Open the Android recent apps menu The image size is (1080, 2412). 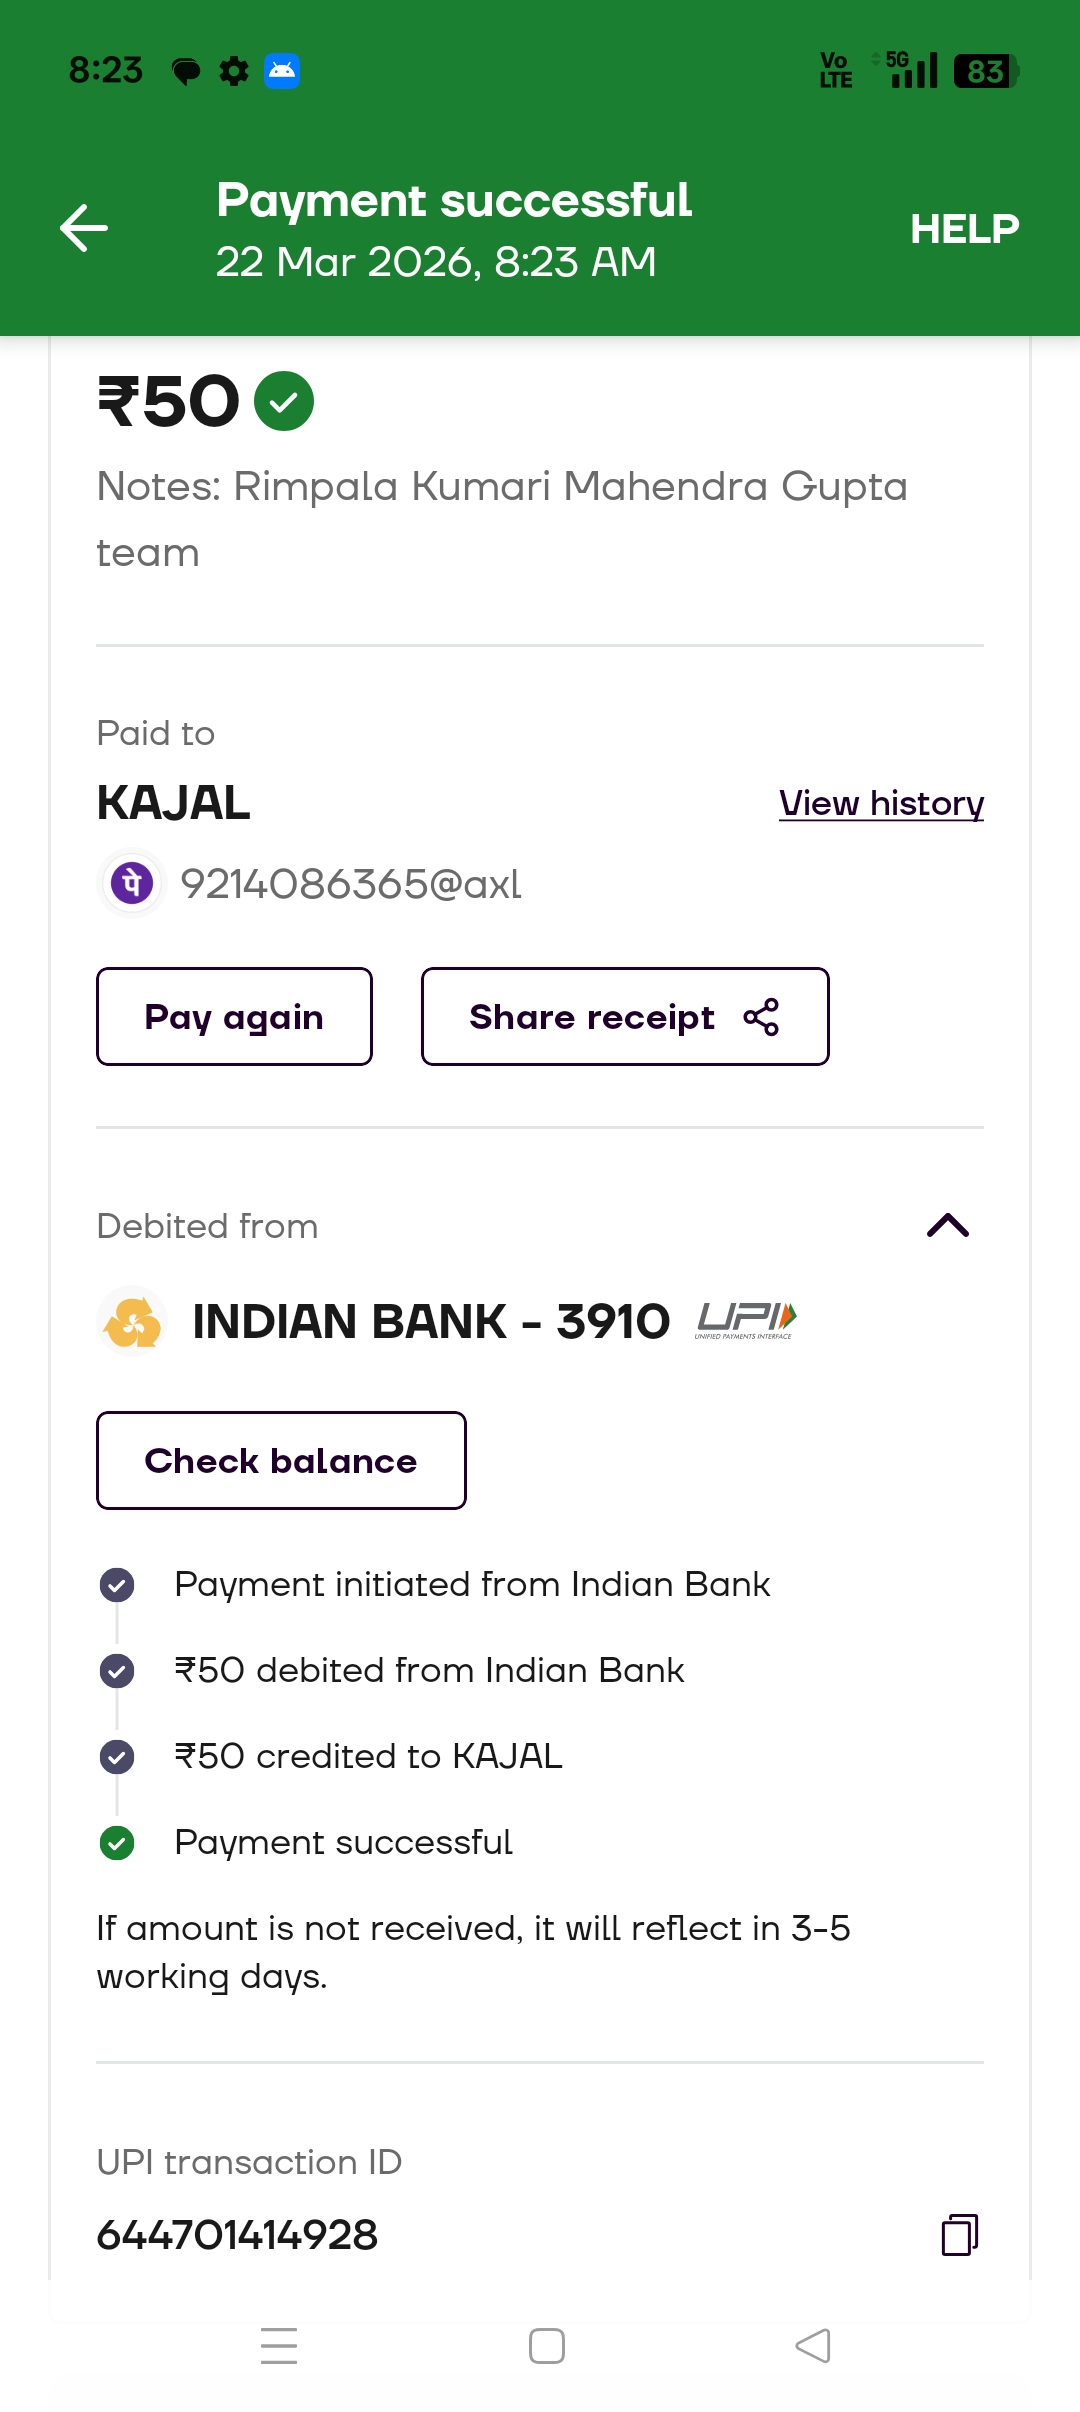(x=279, y=2345)
